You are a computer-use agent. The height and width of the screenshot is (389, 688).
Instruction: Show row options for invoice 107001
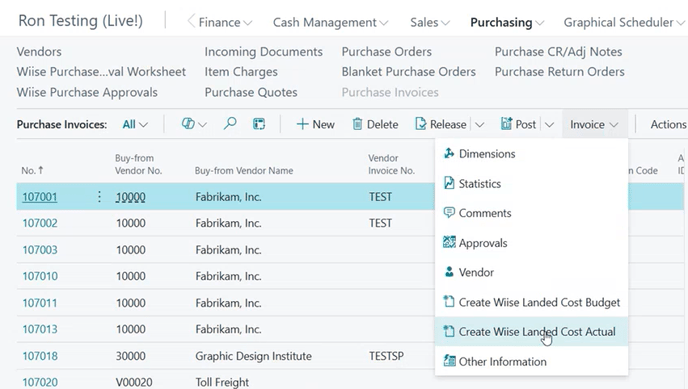tap(99, 196)
